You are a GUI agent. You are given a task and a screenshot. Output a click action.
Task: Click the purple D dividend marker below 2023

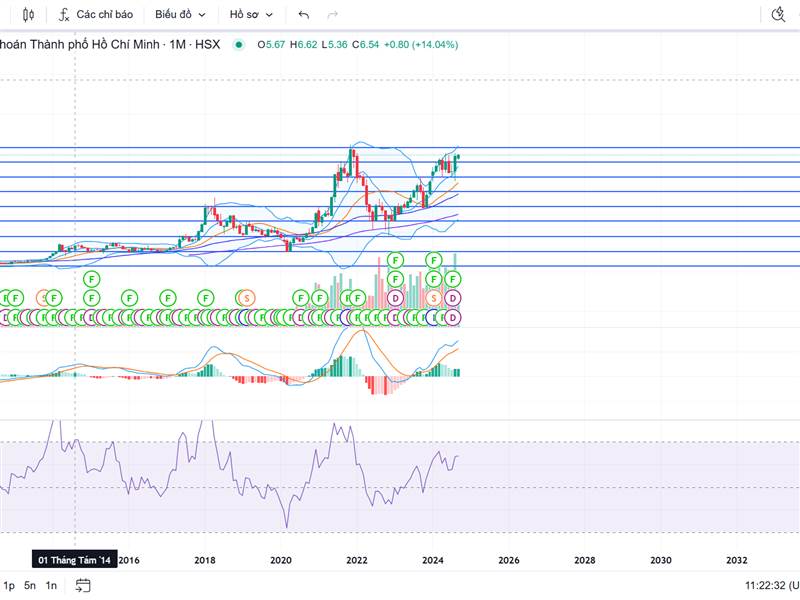pos(395,298)
